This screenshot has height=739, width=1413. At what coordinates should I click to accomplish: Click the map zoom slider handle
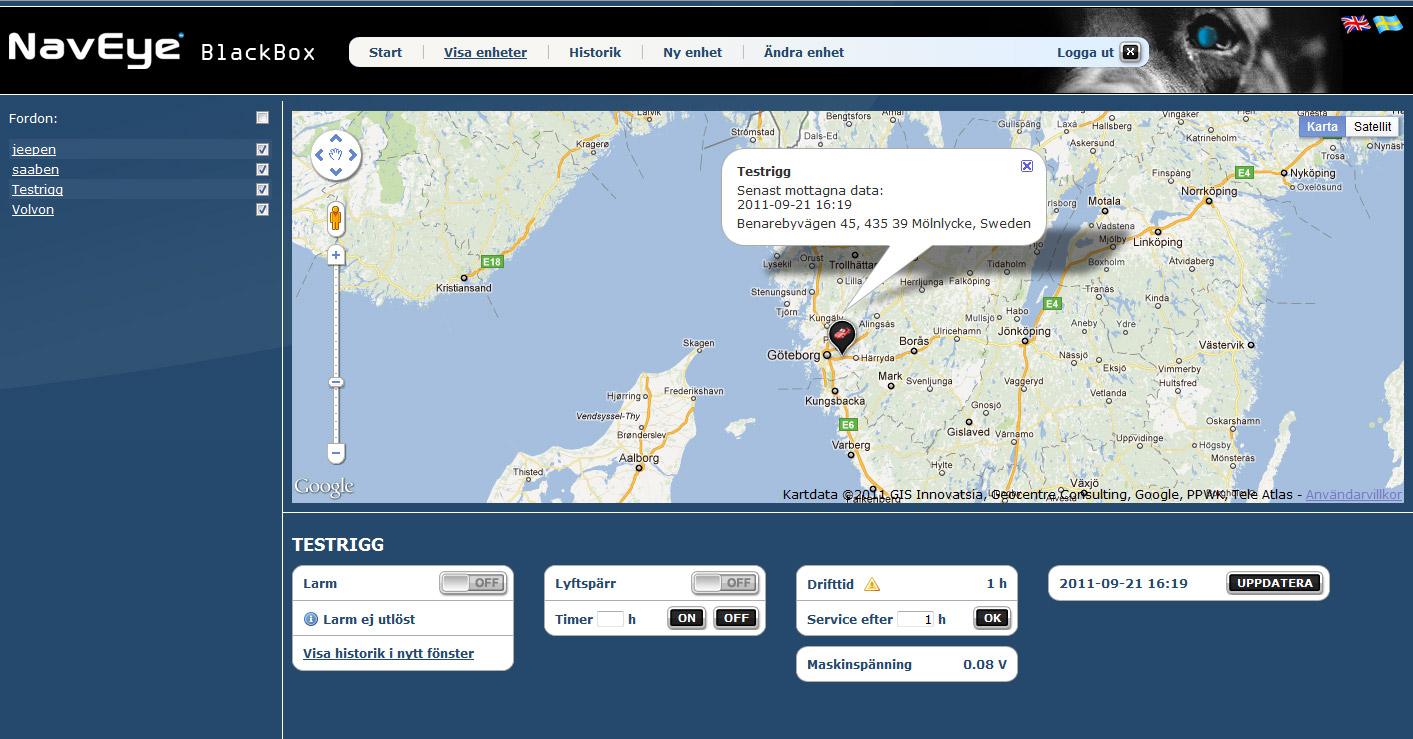tap(336, 383)
